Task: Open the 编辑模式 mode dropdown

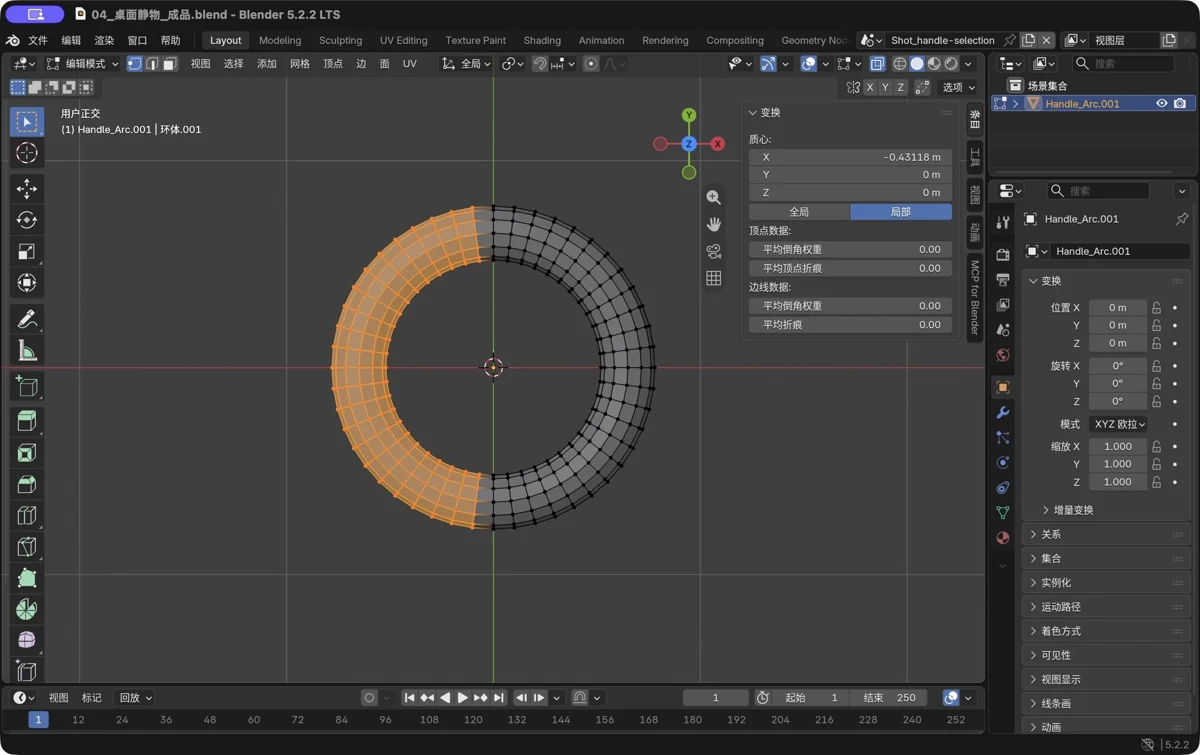Action: click(x=82, y=64)
